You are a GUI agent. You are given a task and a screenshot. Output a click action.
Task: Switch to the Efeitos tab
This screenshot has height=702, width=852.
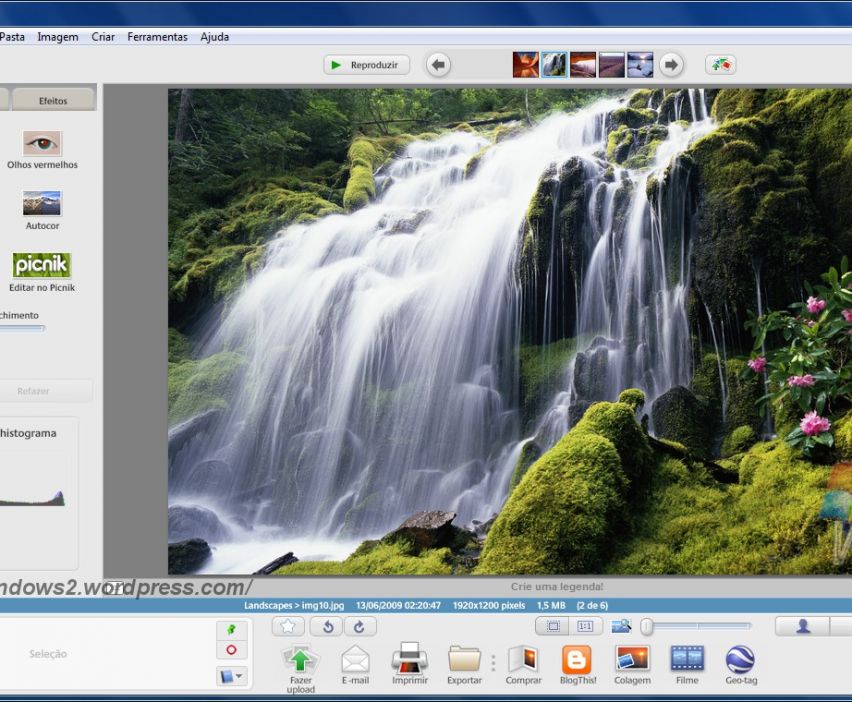(53, 100)
